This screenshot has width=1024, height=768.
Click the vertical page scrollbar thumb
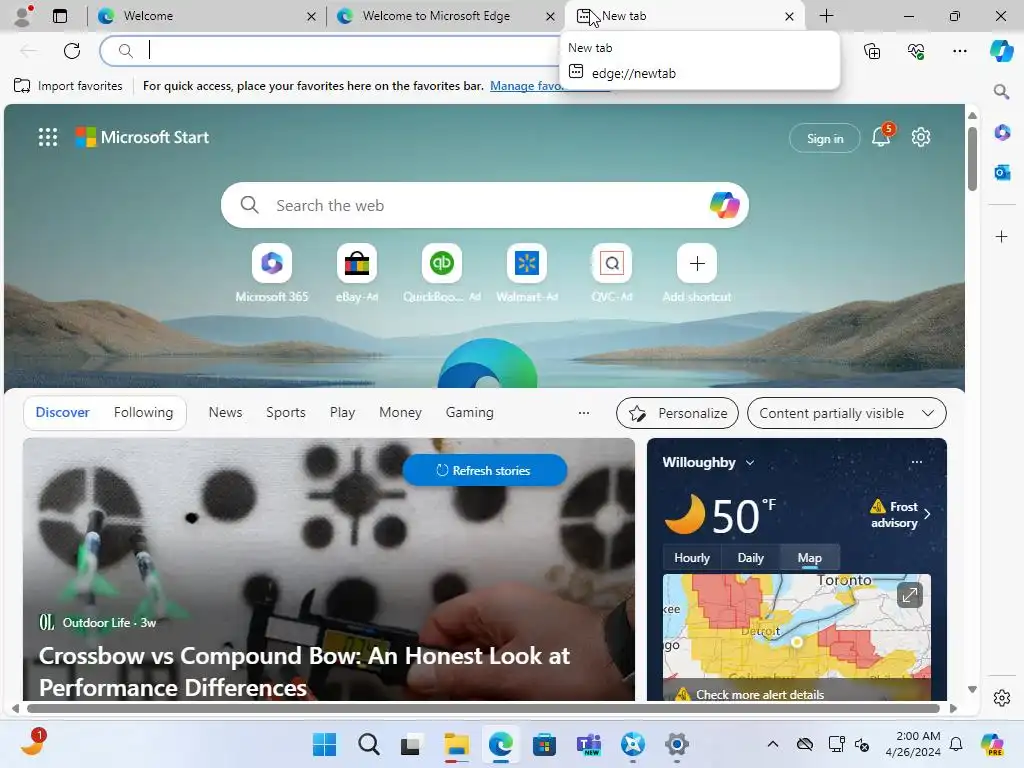(972, 159)
